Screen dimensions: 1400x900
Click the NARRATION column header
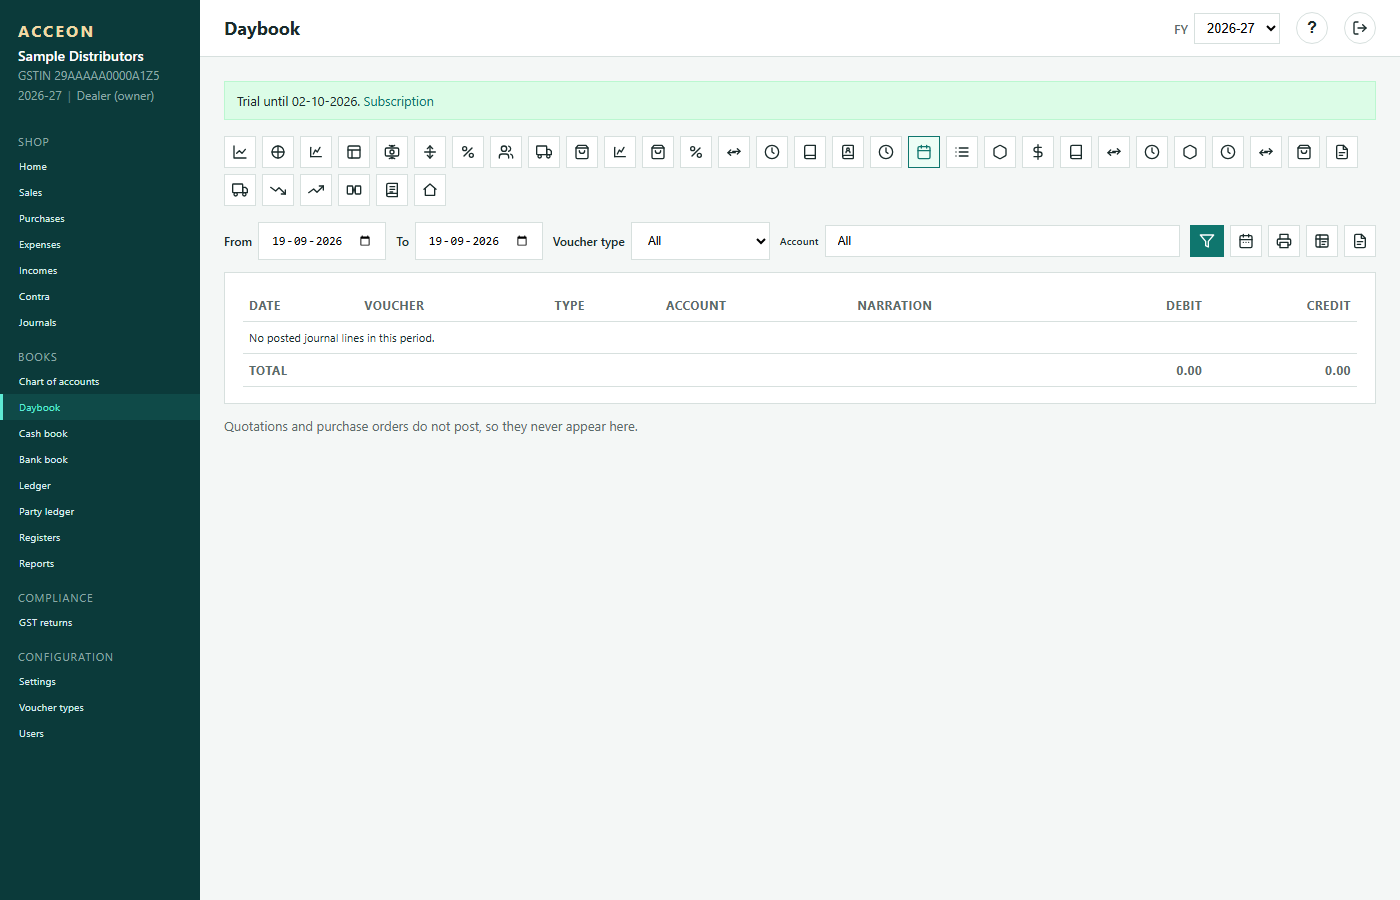[894, 306]
